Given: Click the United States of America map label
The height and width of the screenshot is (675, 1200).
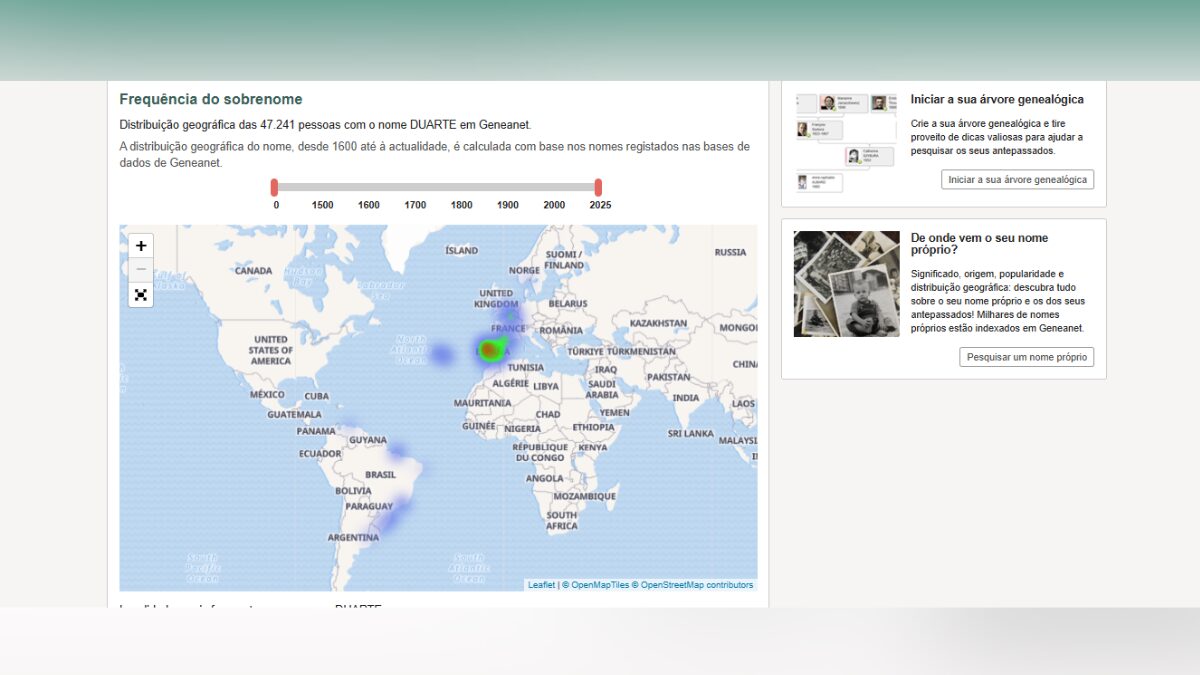Looking at the screenshot, I should point(270,350).
